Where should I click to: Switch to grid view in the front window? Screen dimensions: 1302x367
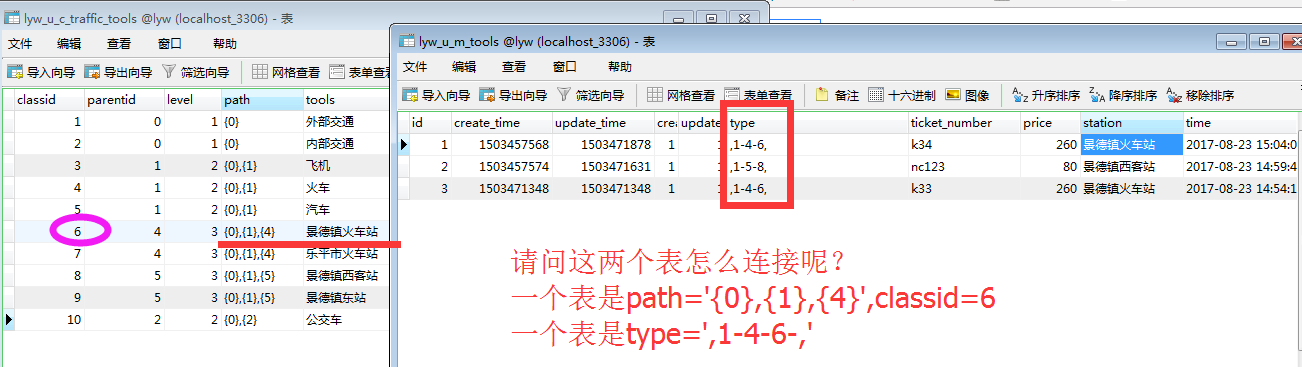[682, 96]
